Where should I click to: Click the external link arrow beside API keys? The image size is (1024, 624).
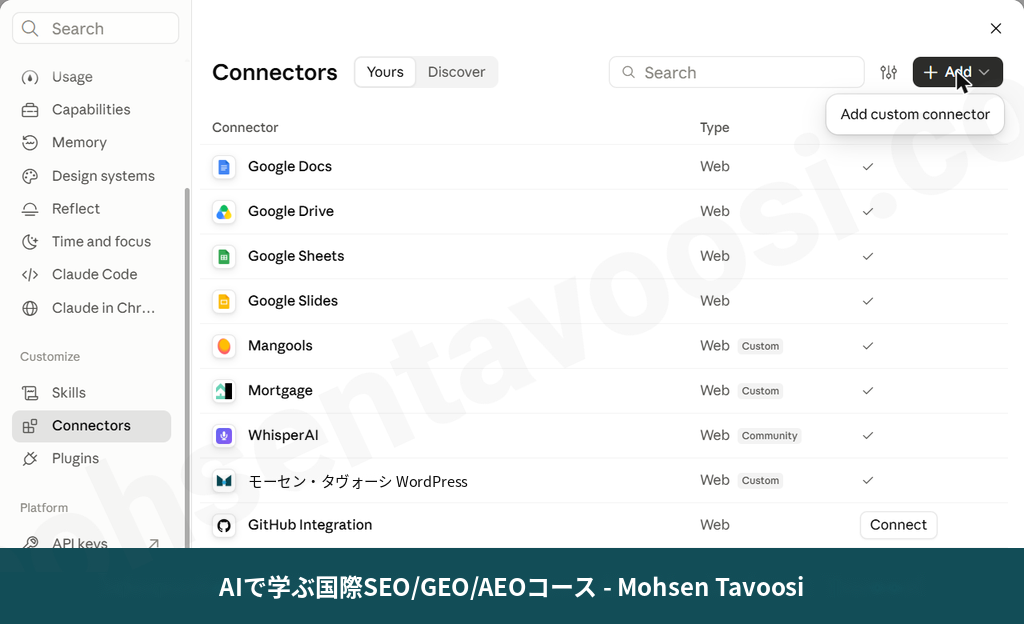pyautogui.click(x=154, y=543)
